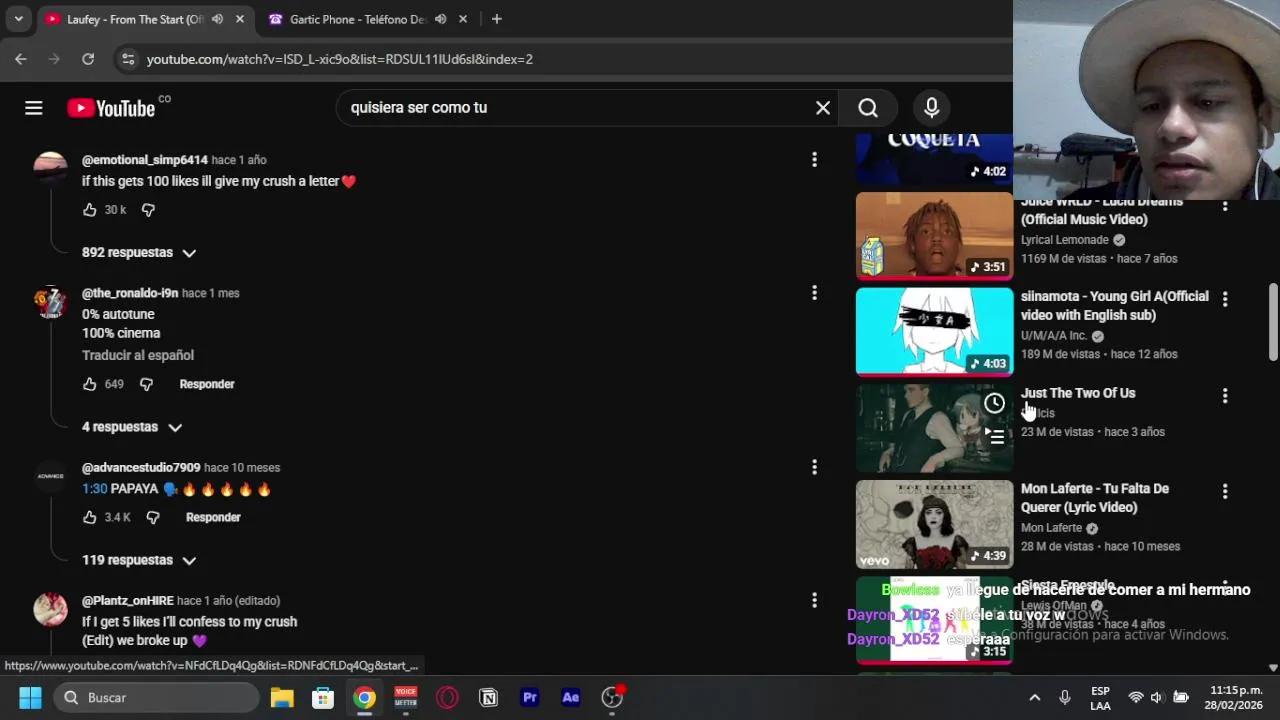Image resolution: width=1280 pixels, height=720 pixels.
Task: Open Notion from taskbar
Action: point(489,697)
